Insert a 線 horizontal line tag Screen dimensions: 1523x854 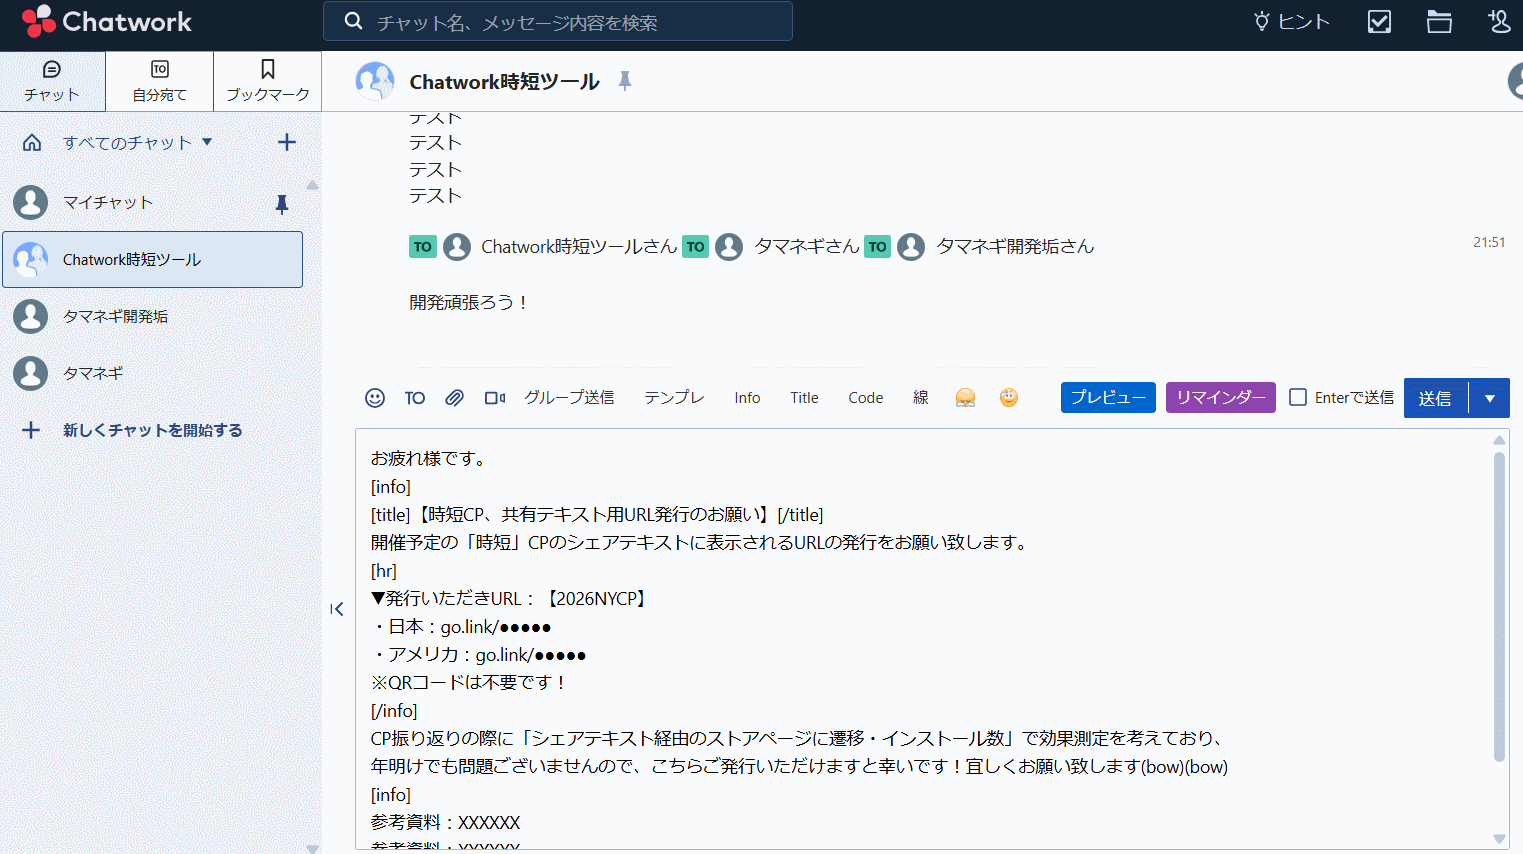[921, 398]
